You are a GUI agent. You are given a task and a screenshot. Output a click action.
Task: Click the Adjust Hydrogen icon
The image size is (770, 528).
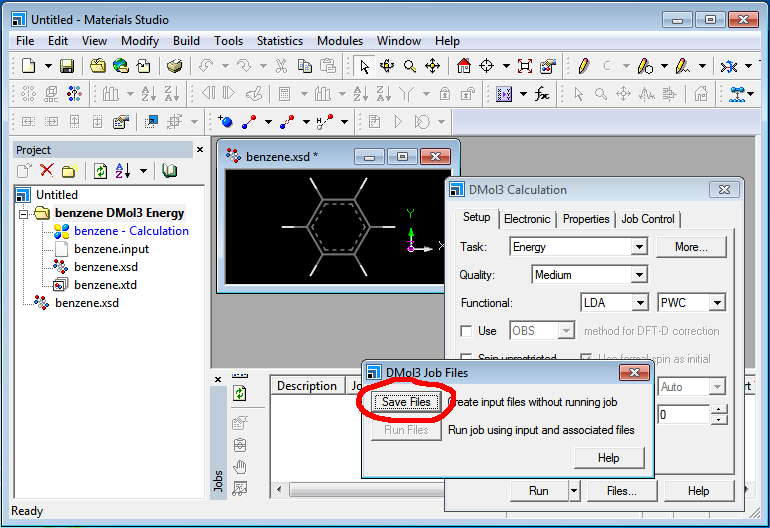pos(325,121)
